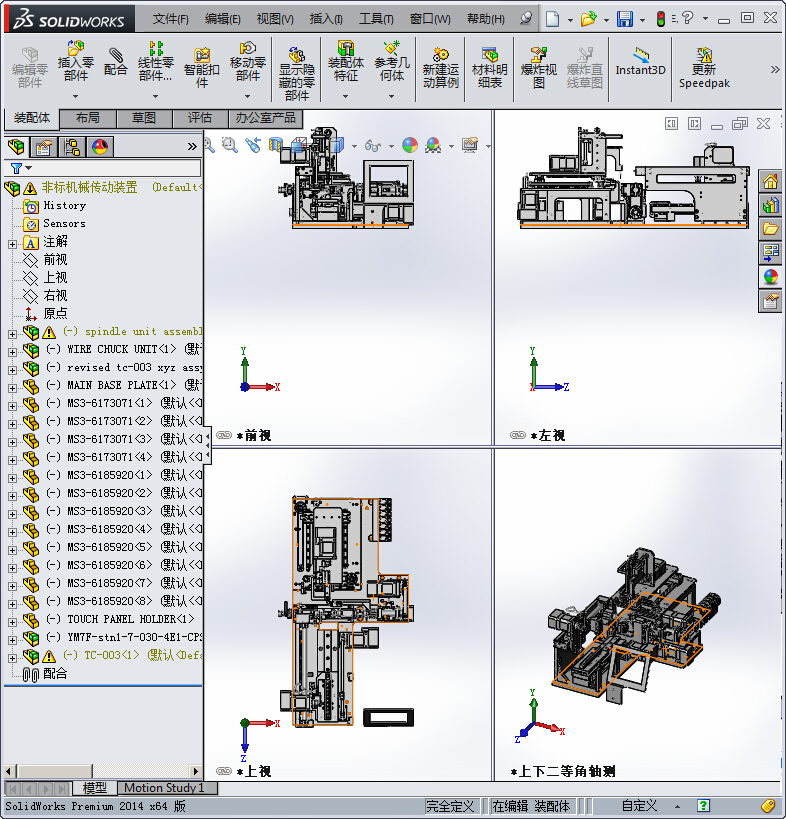Viewport: 786px width, 819px height.
Task: Open the FeatureManager design tree tab icon
Action: 16,147
